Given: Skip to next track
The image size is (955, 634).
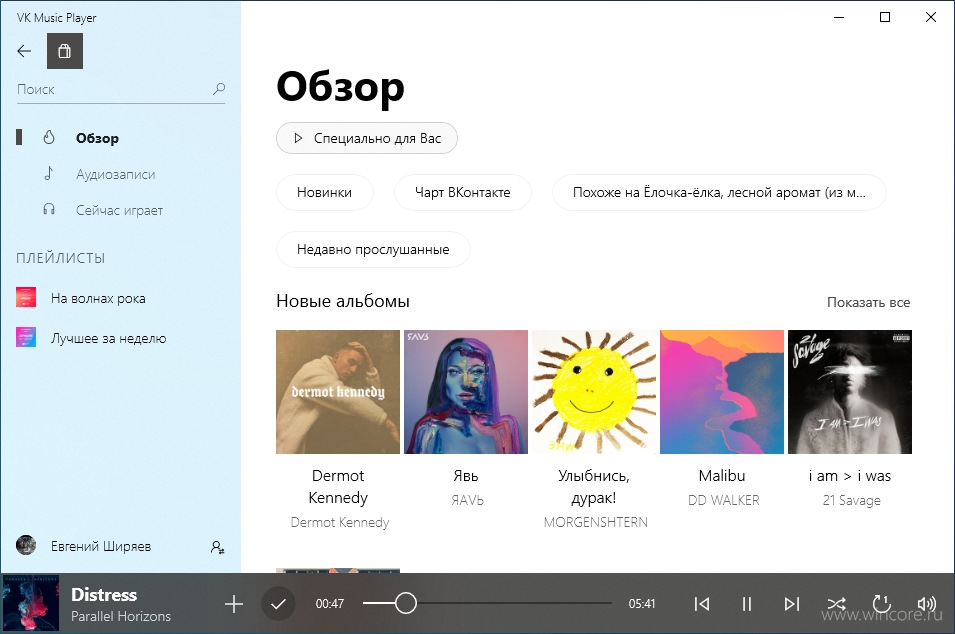Looking at the screenshot, I should coord(791,604).
